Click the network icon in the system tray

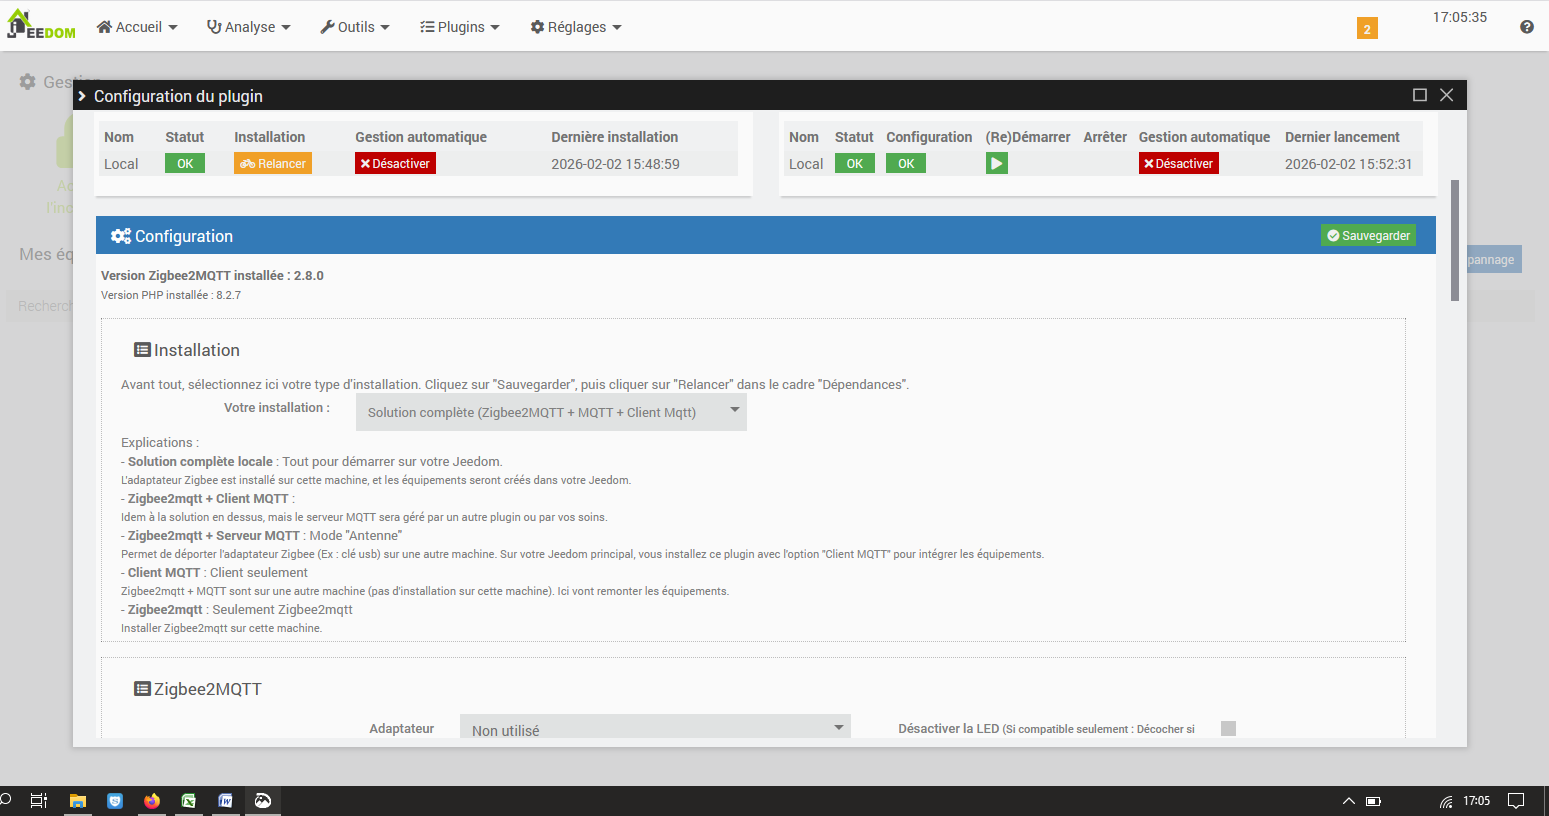pos(1446,801)
